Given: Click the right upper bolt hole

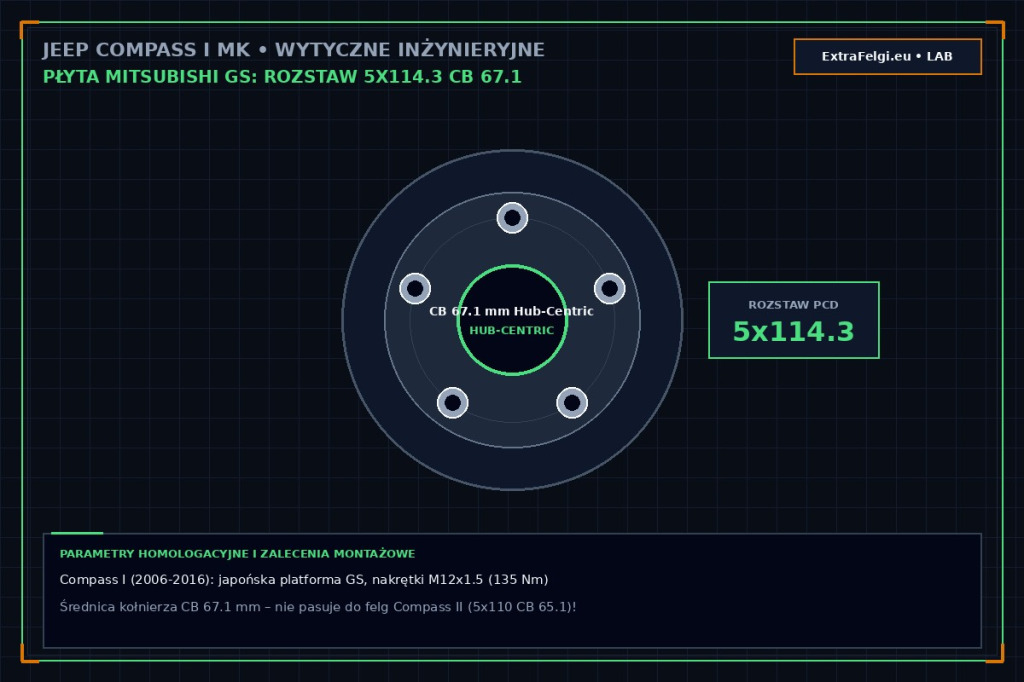Looking at the screenshot, I should pyautogui.click(x=609, y=288).
